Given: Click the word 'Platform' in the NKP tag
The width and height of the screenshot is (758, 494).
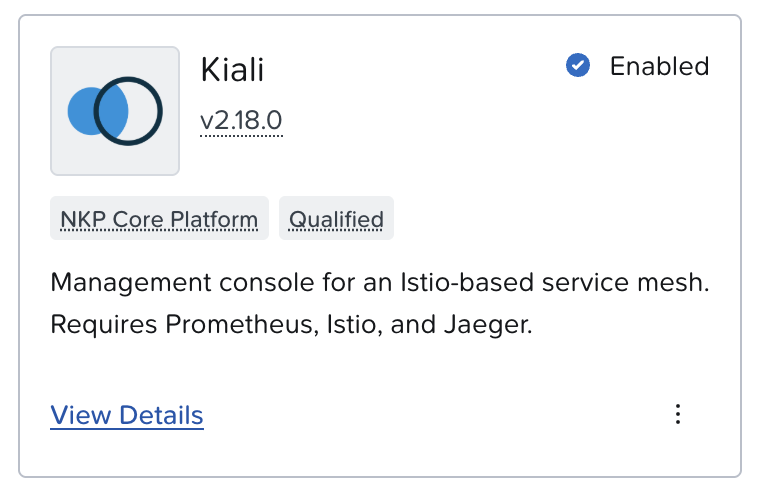Looking at the screenshot, I should [220, 219].
